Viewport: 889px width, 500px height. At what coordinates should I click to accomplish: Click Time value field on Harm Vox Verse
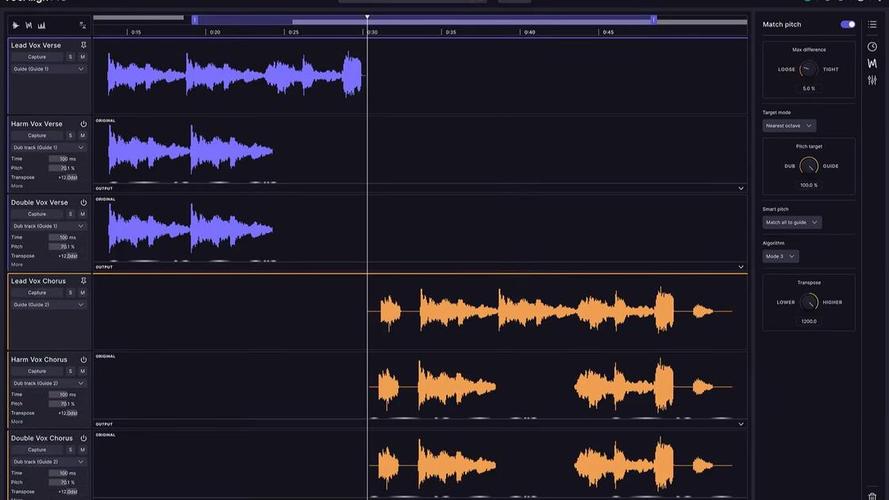pos(62,159)
